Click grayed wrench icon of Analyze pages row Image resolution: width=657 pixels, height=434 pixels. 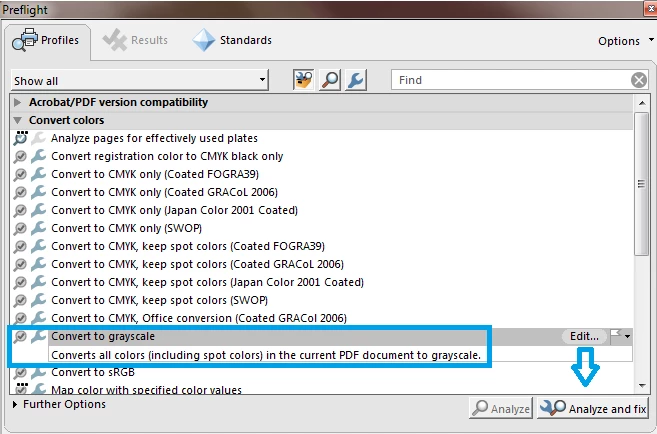(39, 138)
